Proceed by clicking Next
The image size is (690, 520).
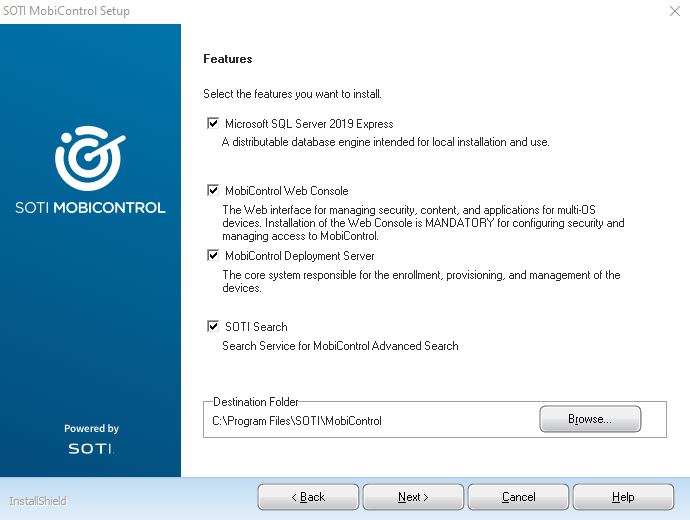413,497
